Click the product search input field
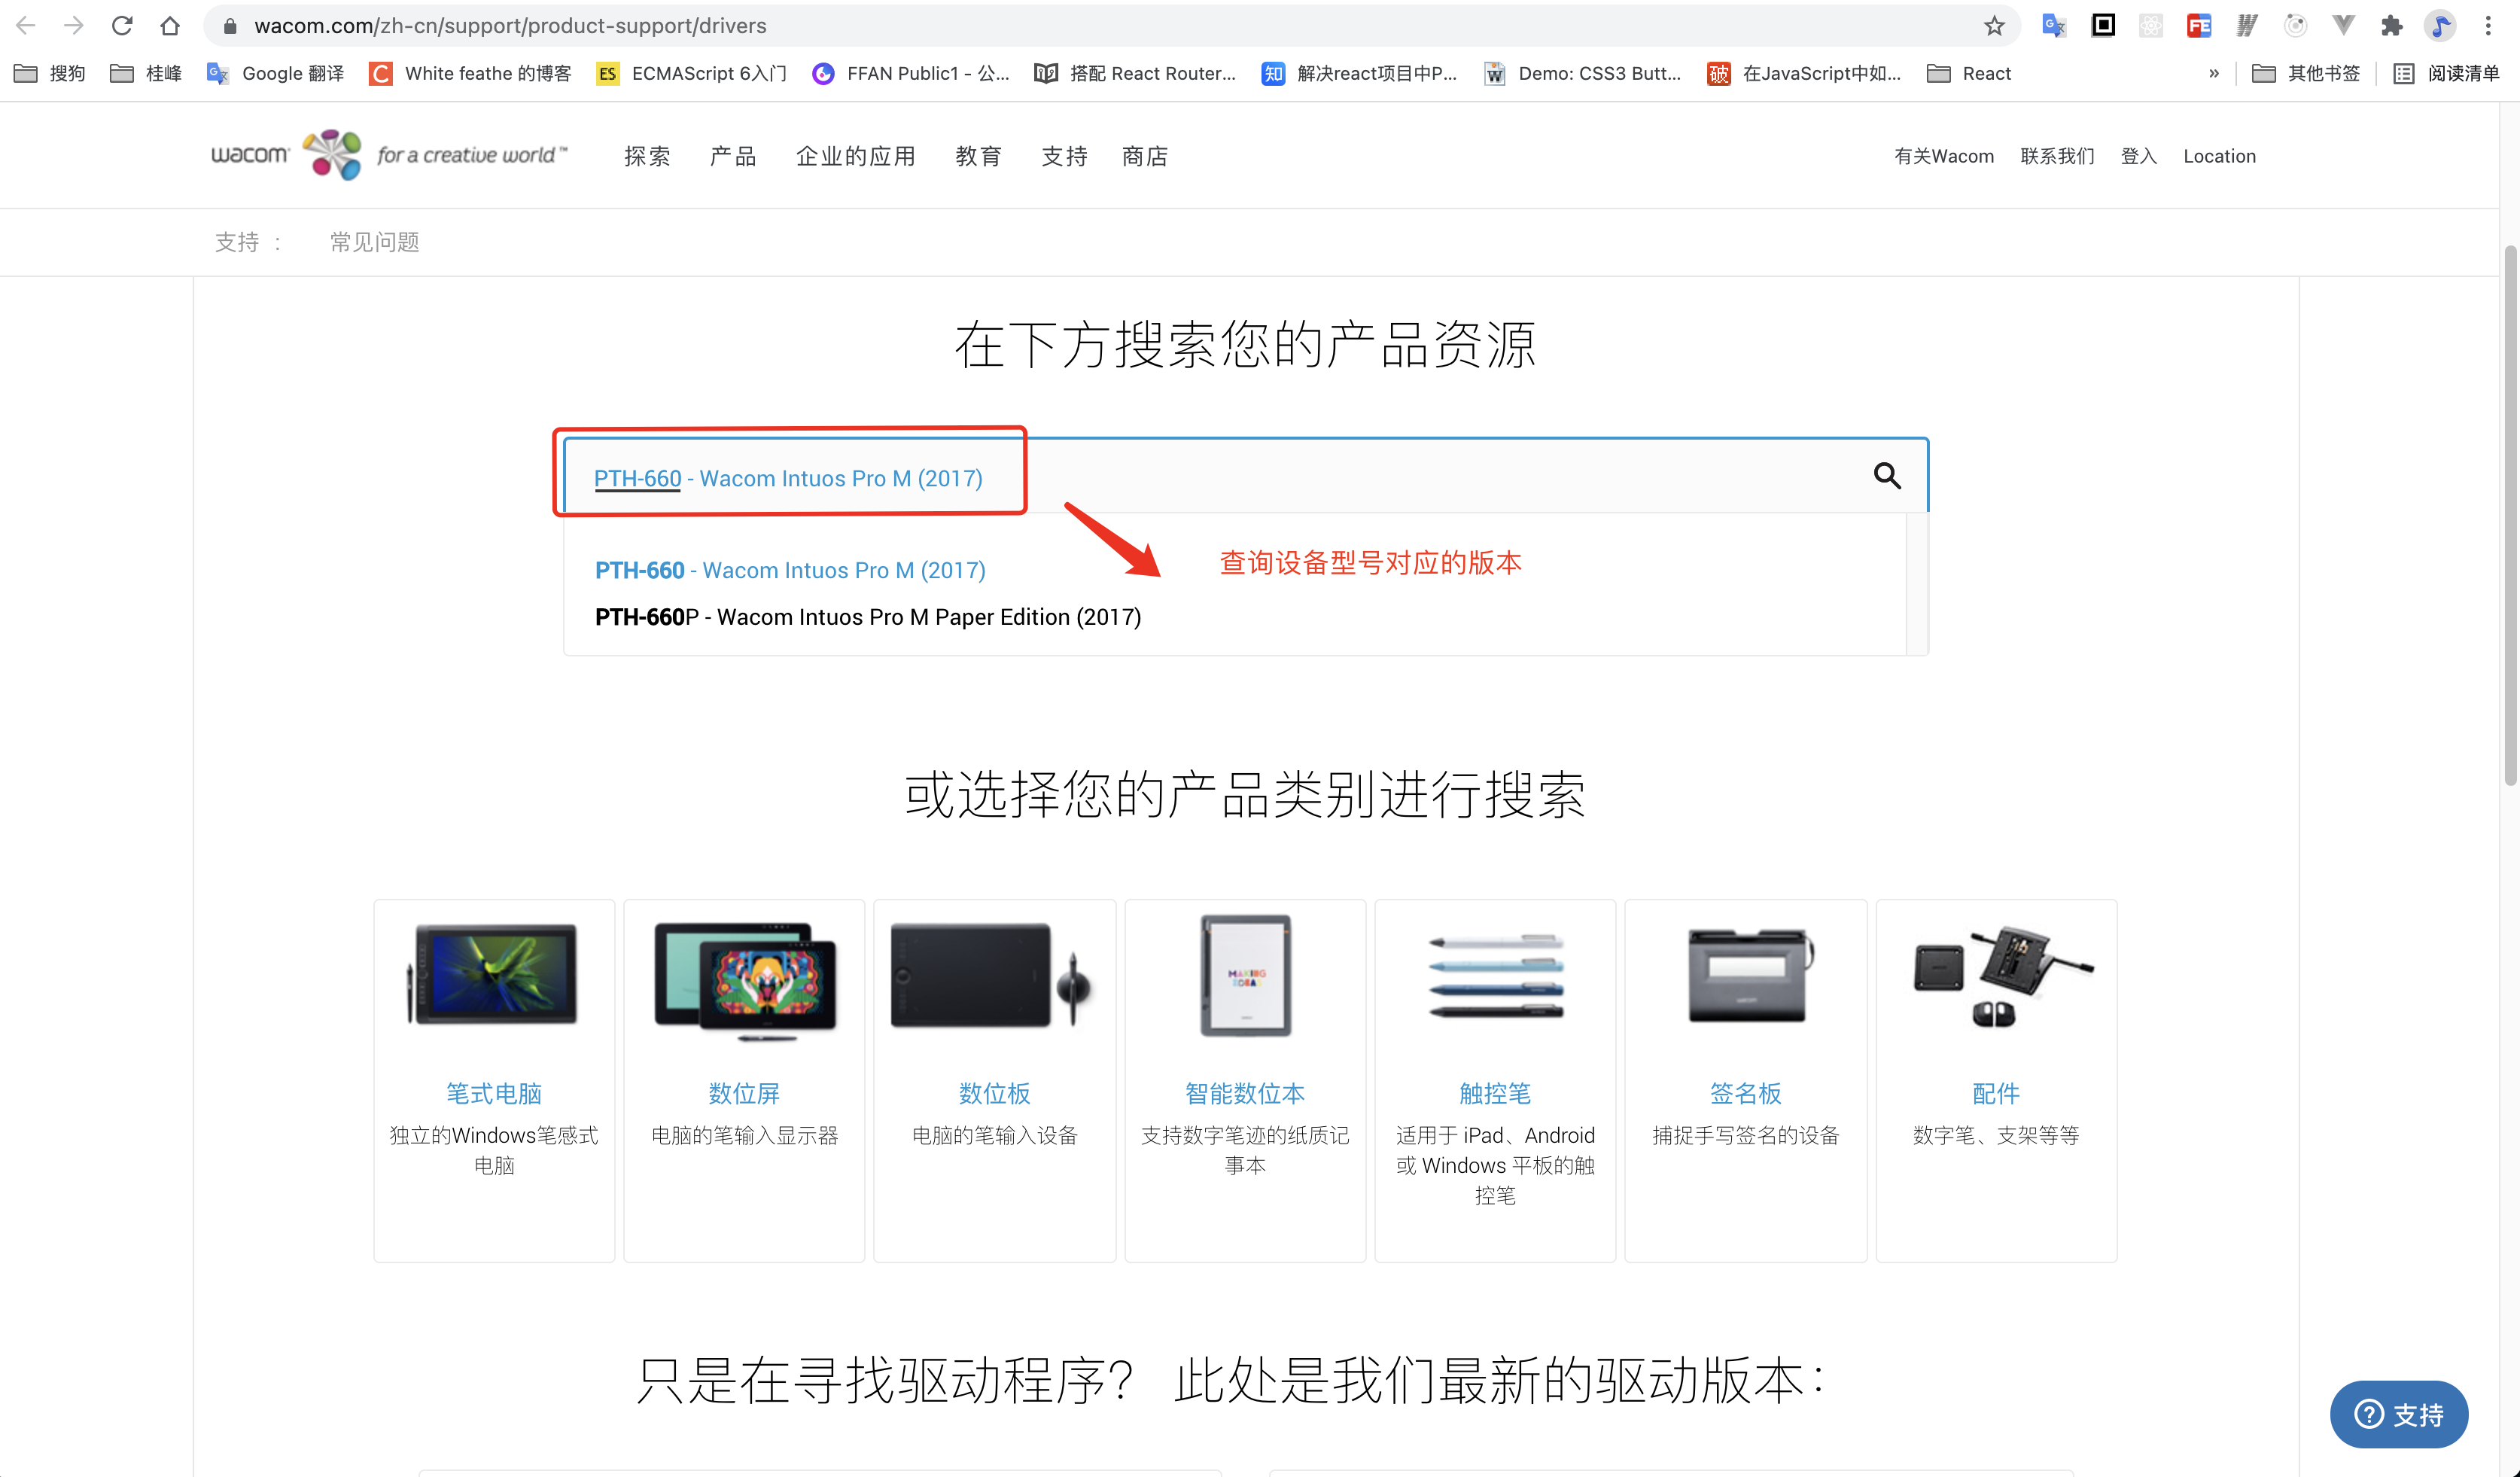This screenshot has width=2520, height=1477. pyautogui.click(x=1245, y=476)
